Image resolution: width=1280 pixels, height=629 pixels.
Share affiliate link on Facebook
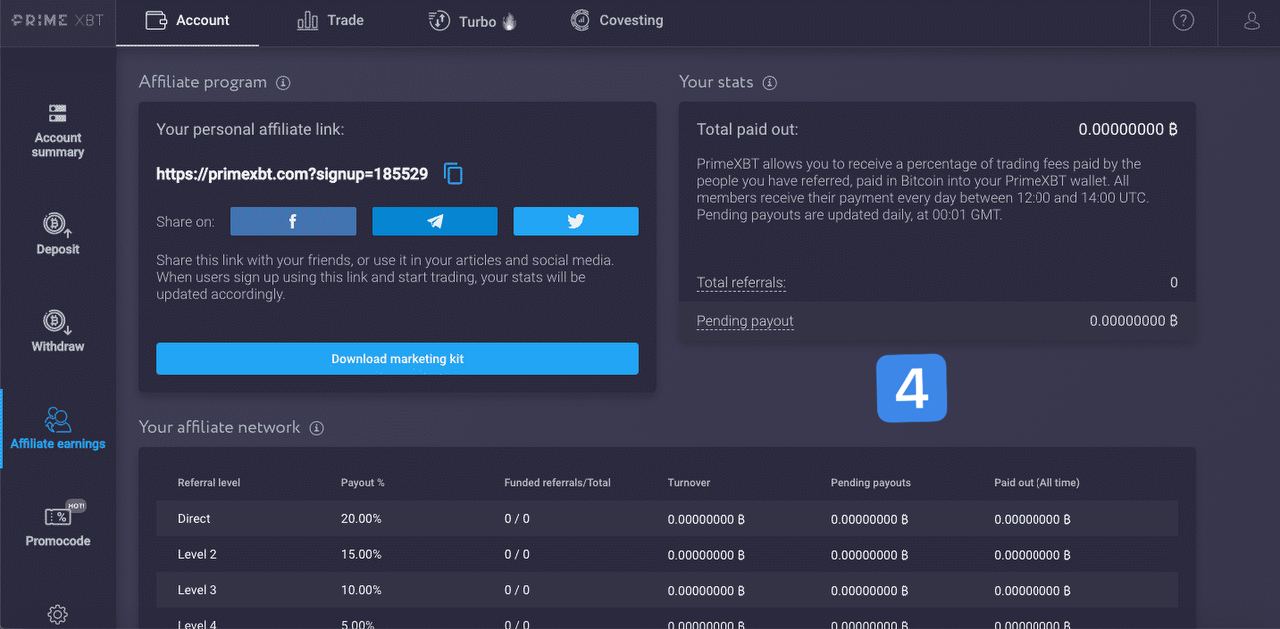point(293,221)
